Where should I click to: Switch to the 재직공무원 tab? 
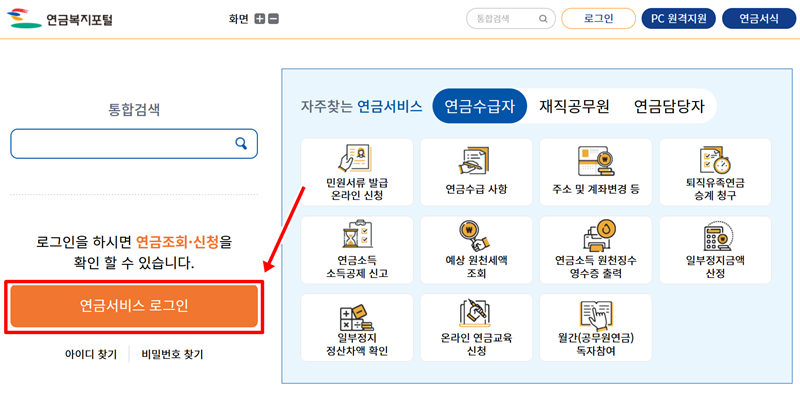coord(574,106)
